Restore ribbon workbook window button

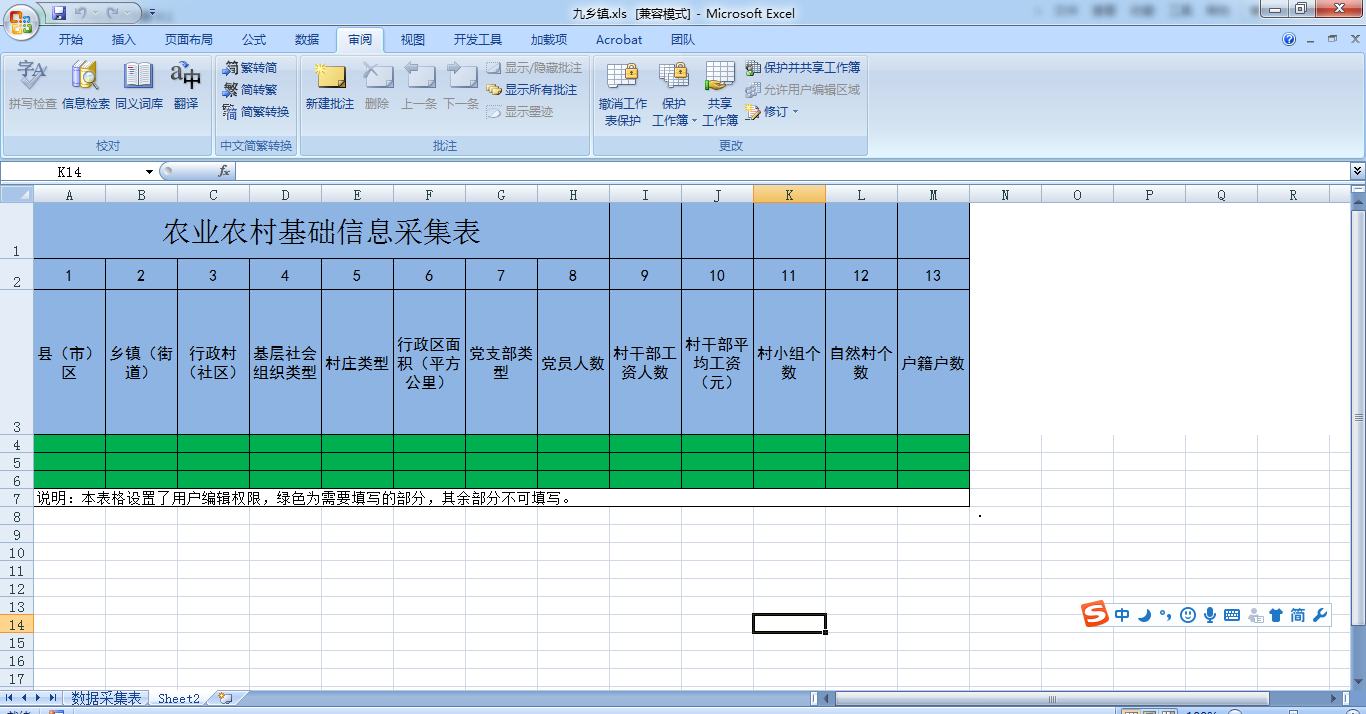pyautogui.click(x=1331, y=39)
